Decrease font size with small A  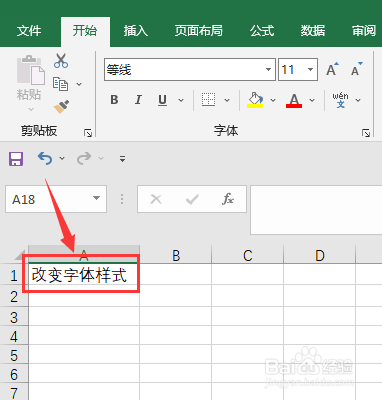tap(357, 69)
